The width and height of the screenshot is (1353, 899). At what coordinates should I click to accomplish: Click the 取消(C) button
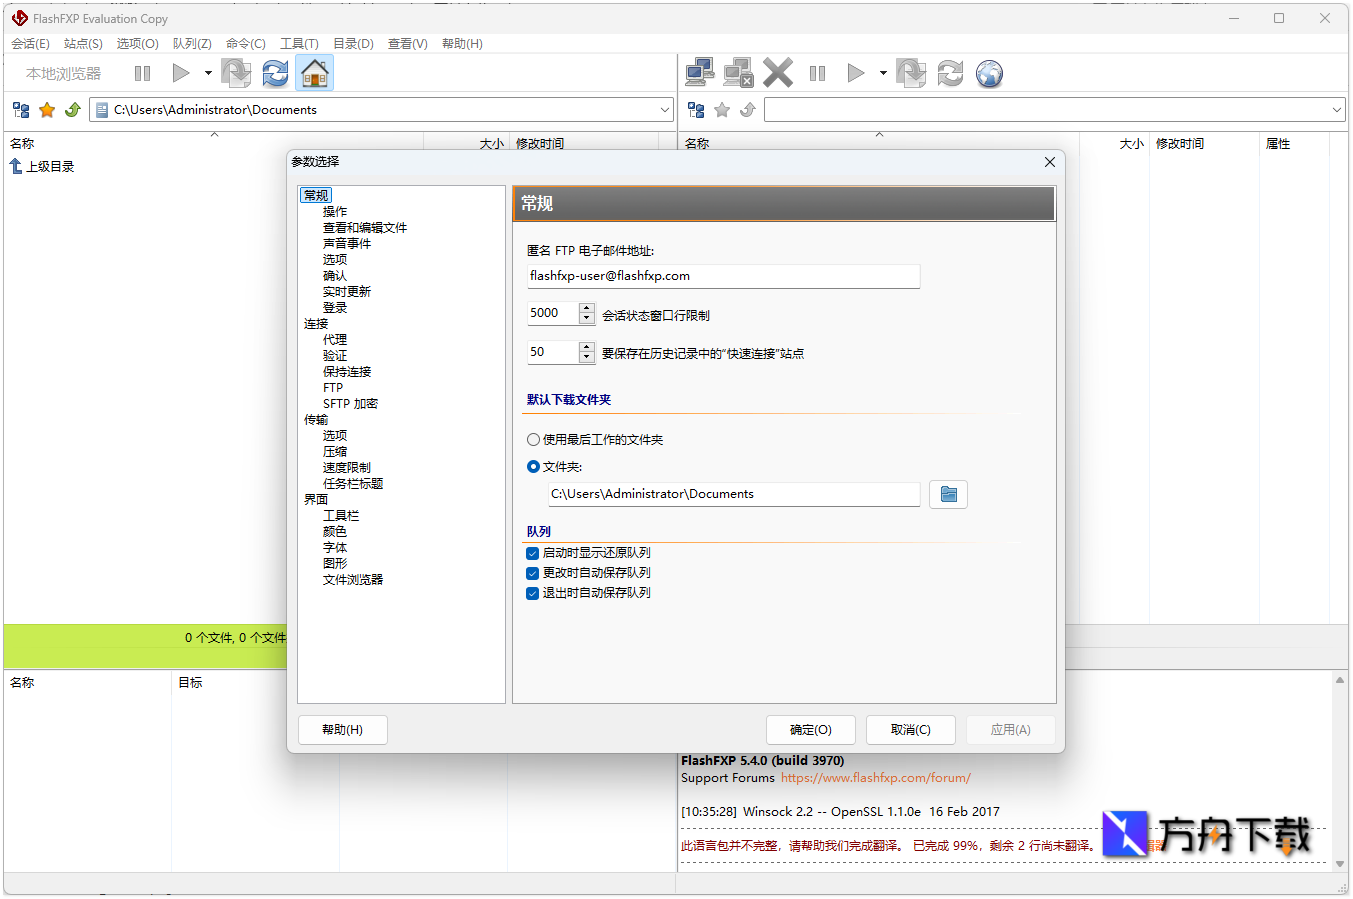911,730
